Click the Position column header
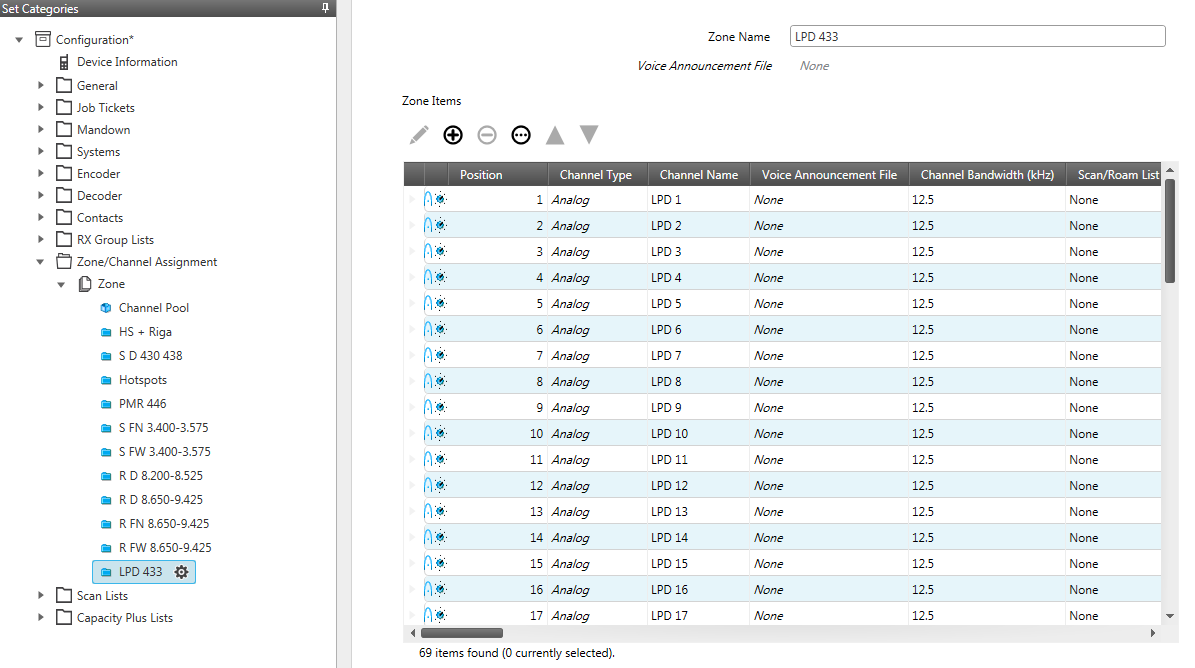The image size is (1195, 668). (481, 175)
